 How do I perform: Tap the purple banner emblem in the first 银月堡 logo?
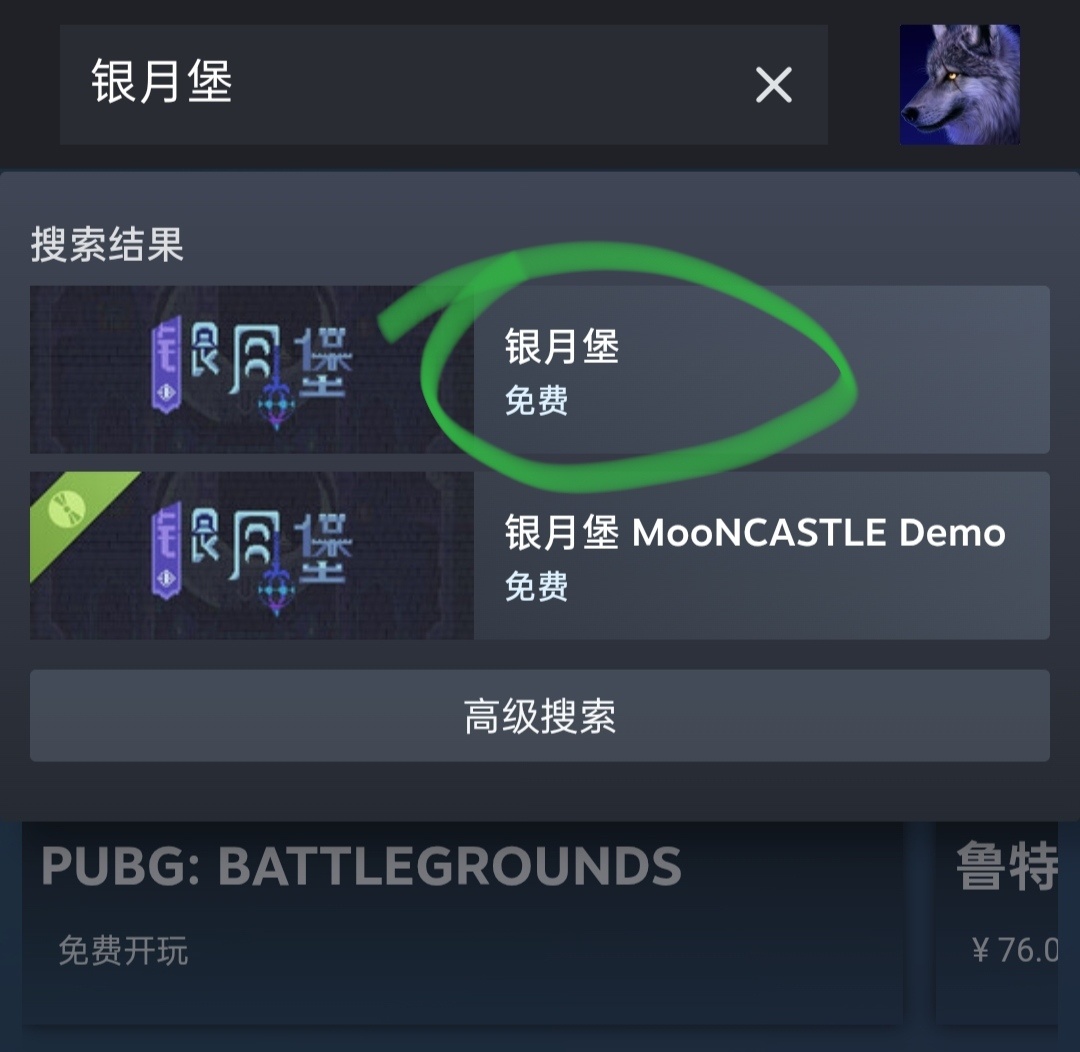click(167, 364)
